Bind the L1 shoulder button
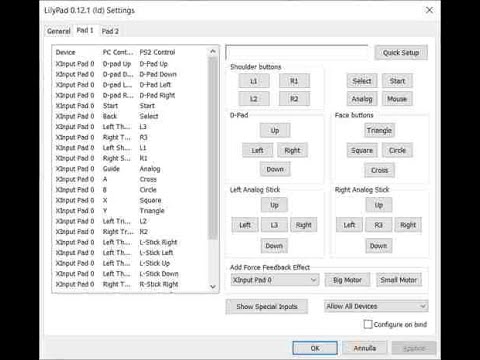This screenshot has height=360, width=480. [254, 81]
